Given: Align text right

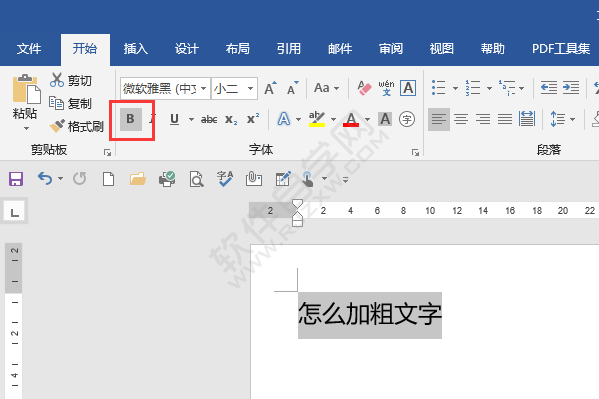Looking at the screenshot, I should (483, 119).
